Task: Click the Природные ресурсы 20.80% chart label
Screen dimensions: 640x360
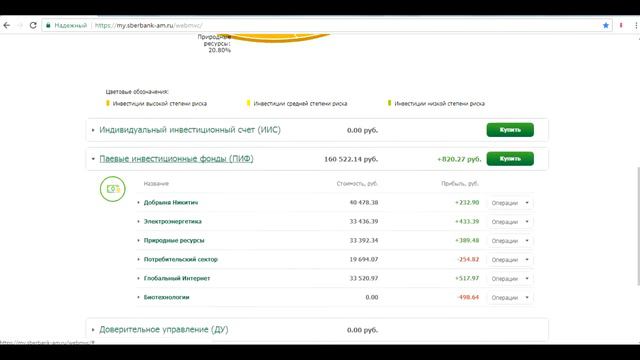Action: click(215, 44)
